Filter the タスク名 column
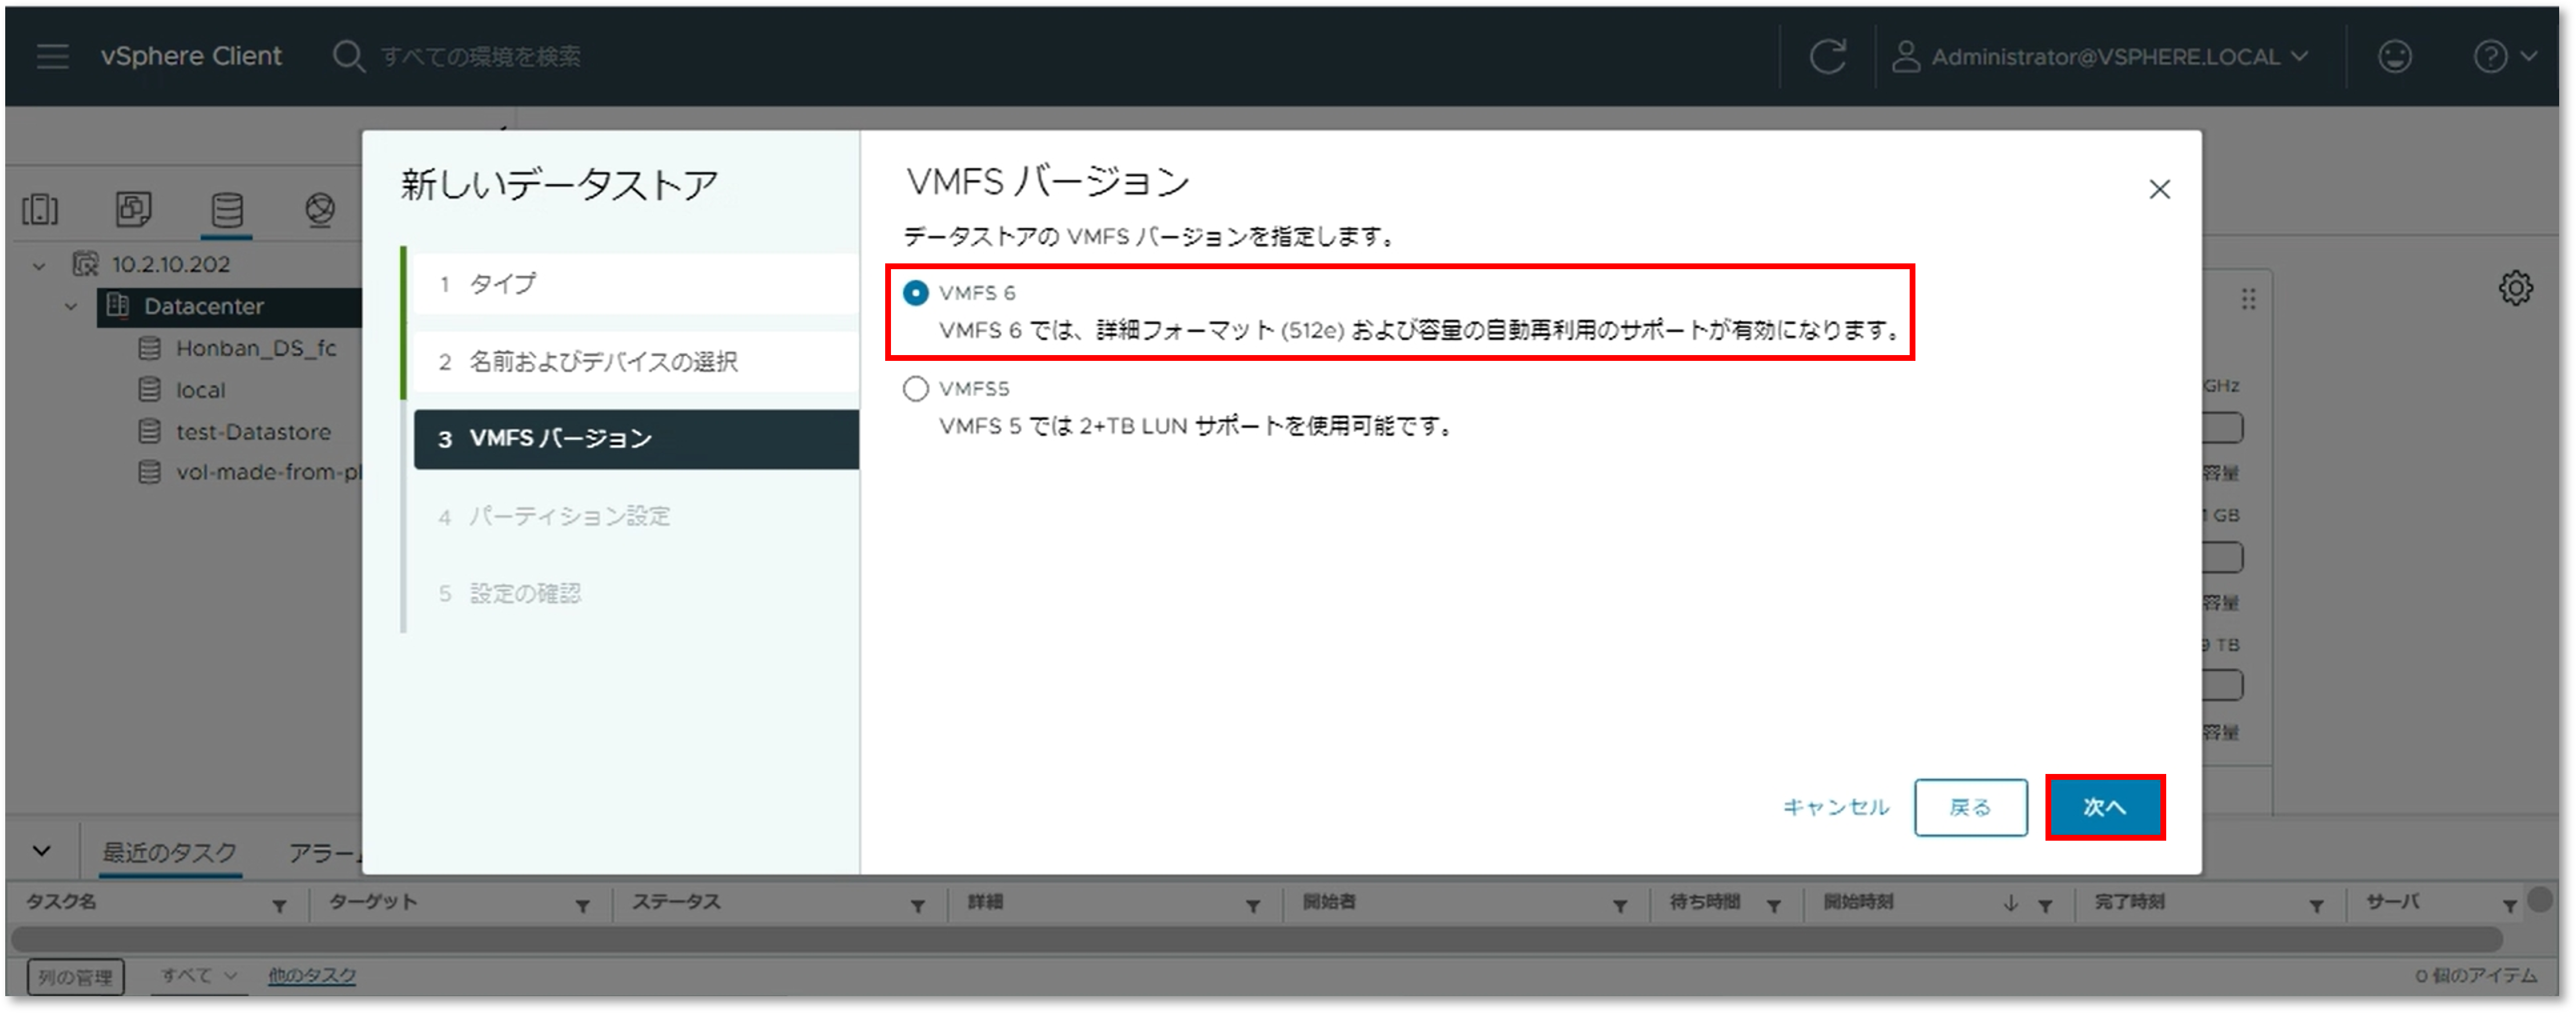2576x1013 pixels. point(279,906)
